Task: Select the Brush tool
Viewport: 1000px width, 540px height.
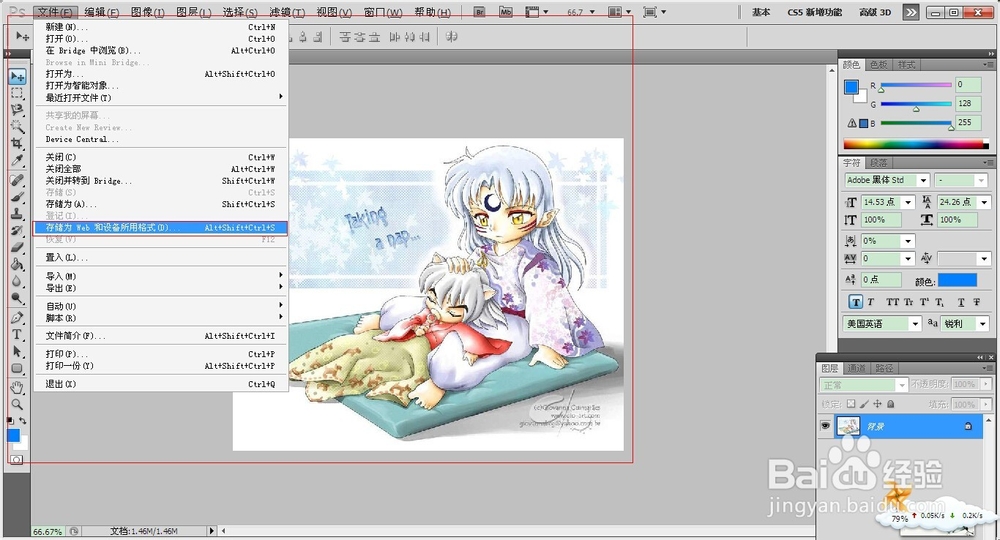Action: point(17,196)
